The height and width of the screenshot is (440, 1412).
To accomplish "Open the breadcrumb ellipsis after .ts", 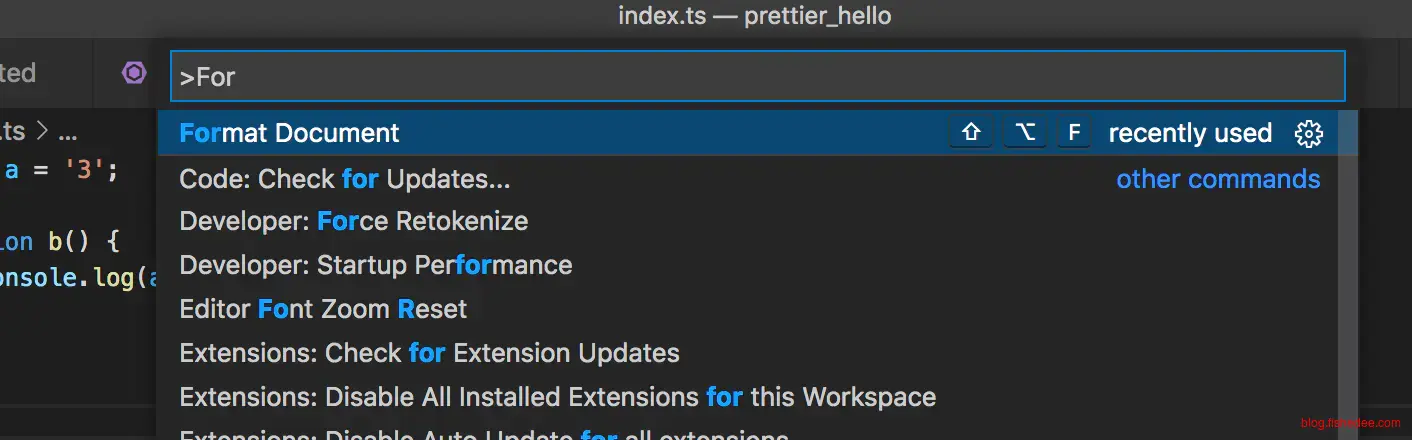I will (x=67, y=131).
